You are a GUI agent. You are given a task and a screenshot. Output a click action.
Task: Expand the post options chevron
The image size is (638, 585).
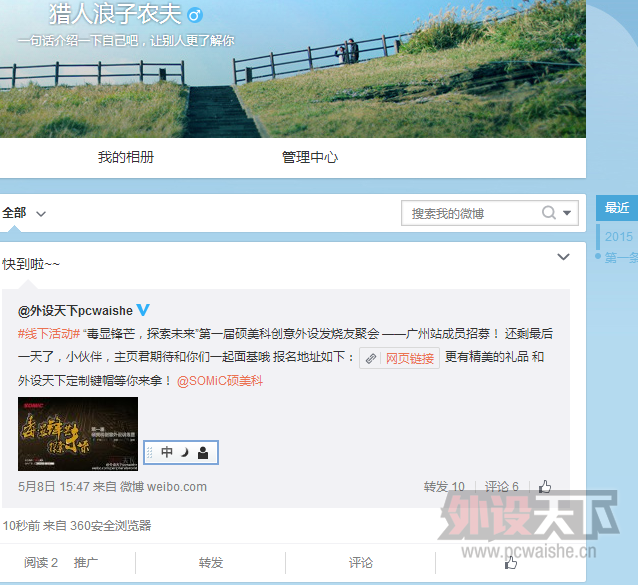pos(563,257)
